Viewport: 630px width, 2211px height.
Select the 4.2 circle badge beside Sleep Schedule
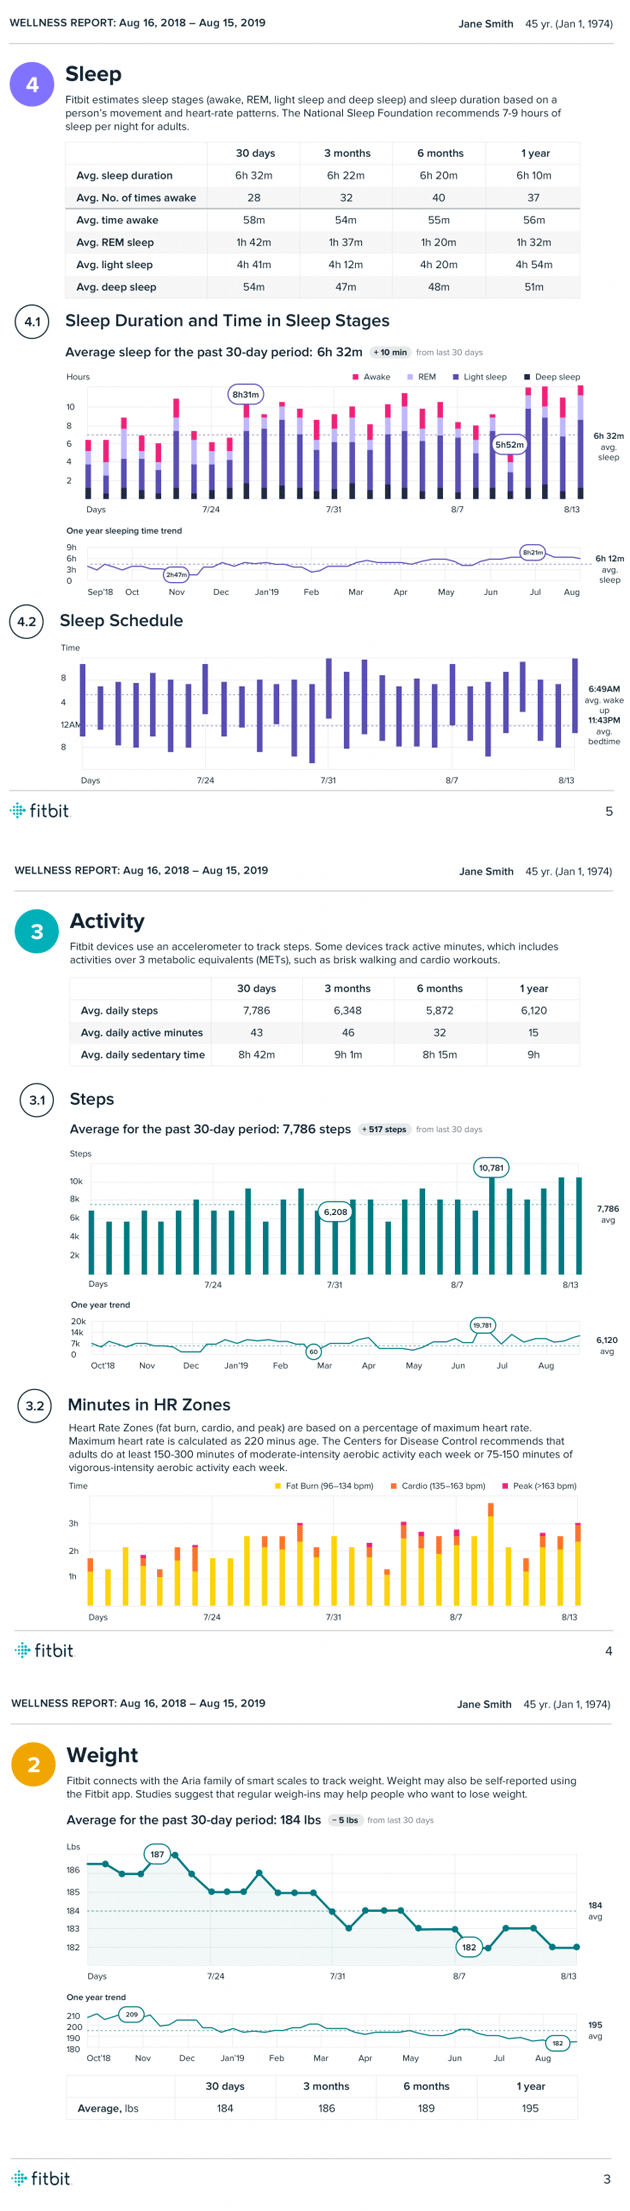(27, 621)
